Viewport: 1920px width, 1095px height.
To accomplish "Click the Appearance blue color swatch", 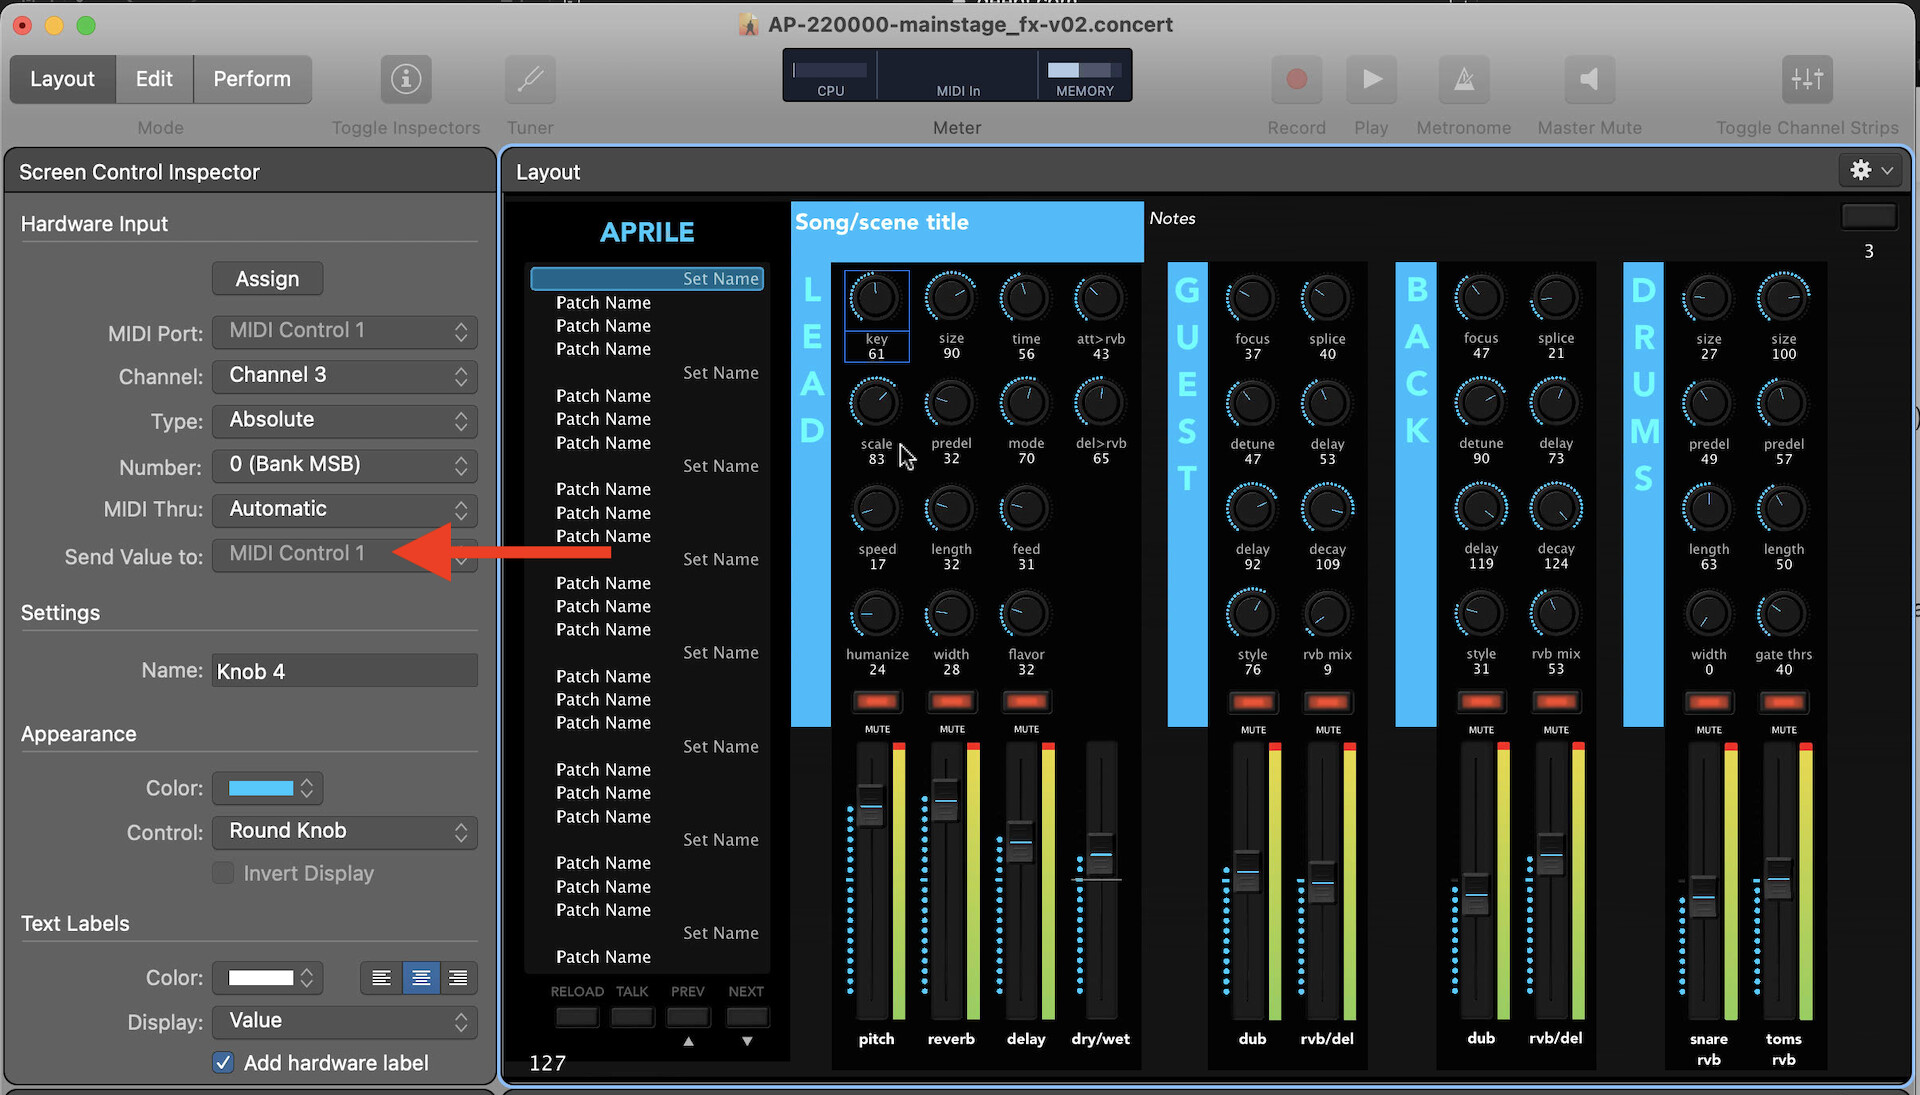I will (260, 788).
